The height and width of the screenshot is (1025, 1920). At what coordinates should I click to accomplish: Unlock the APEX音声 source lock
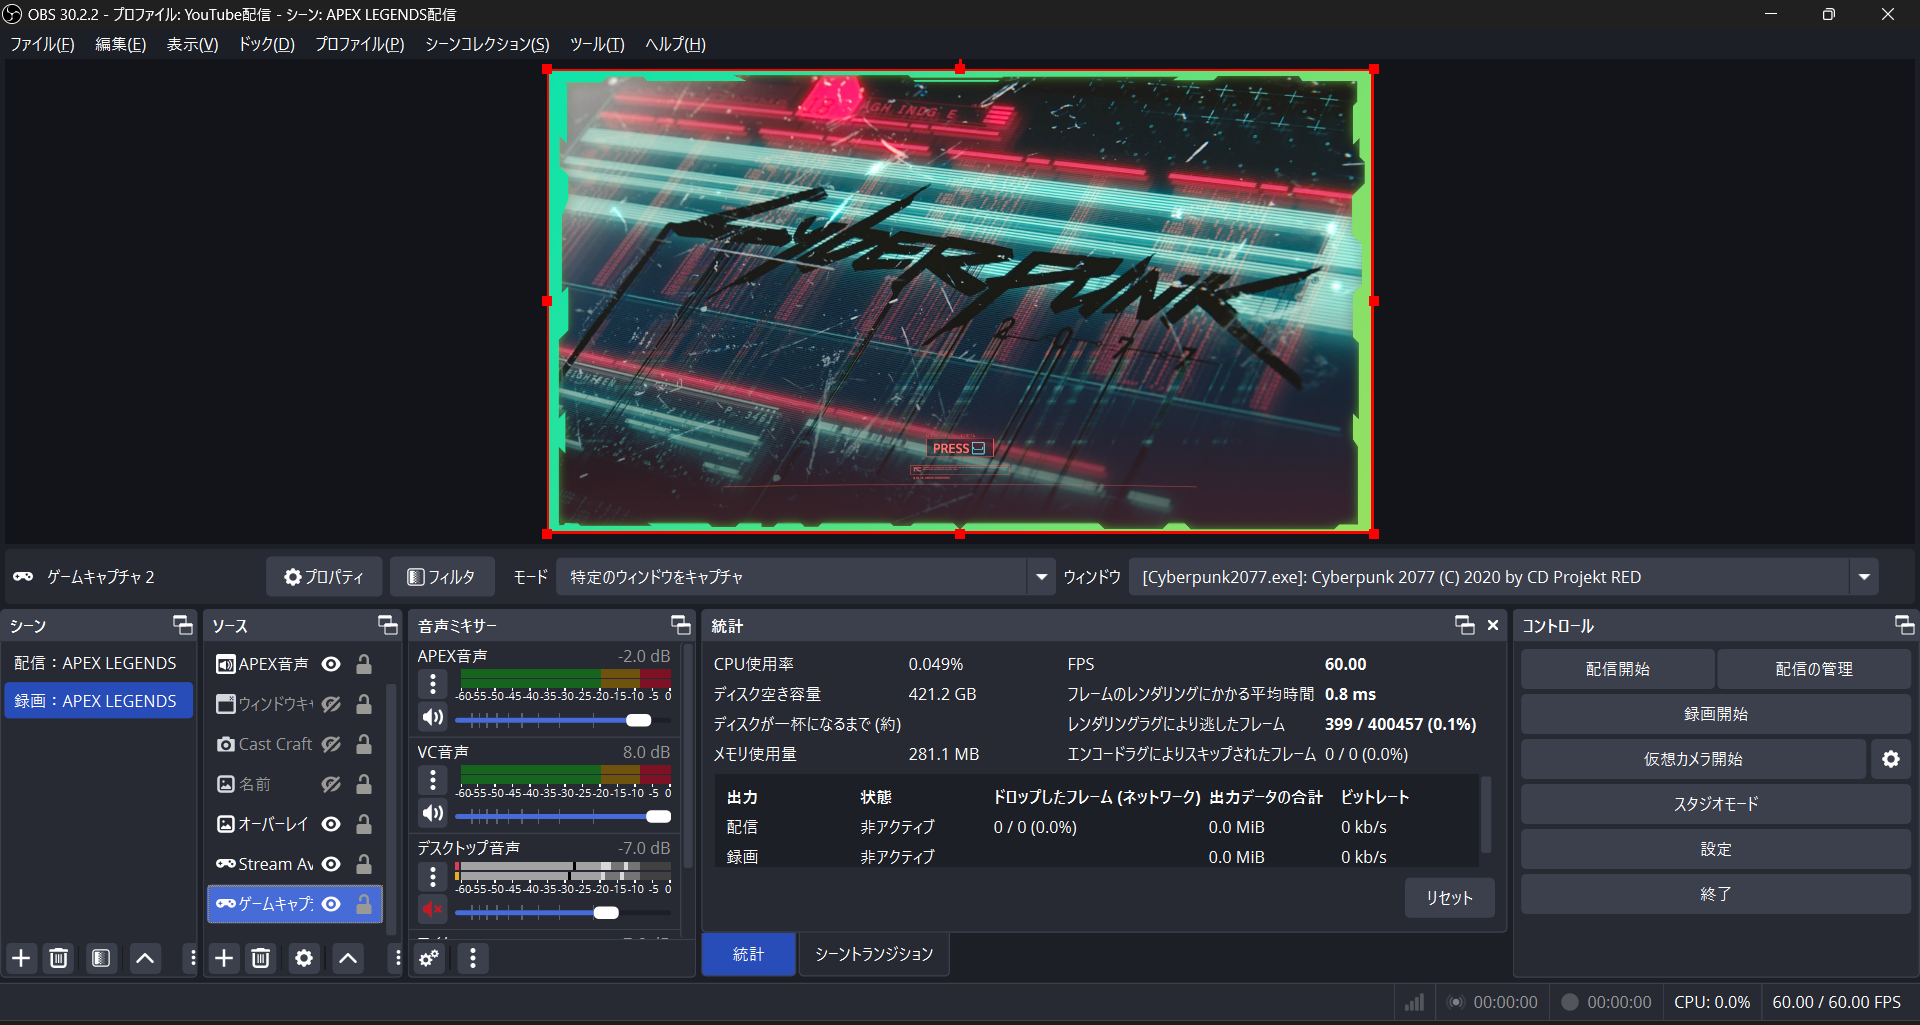pos(364,664)
